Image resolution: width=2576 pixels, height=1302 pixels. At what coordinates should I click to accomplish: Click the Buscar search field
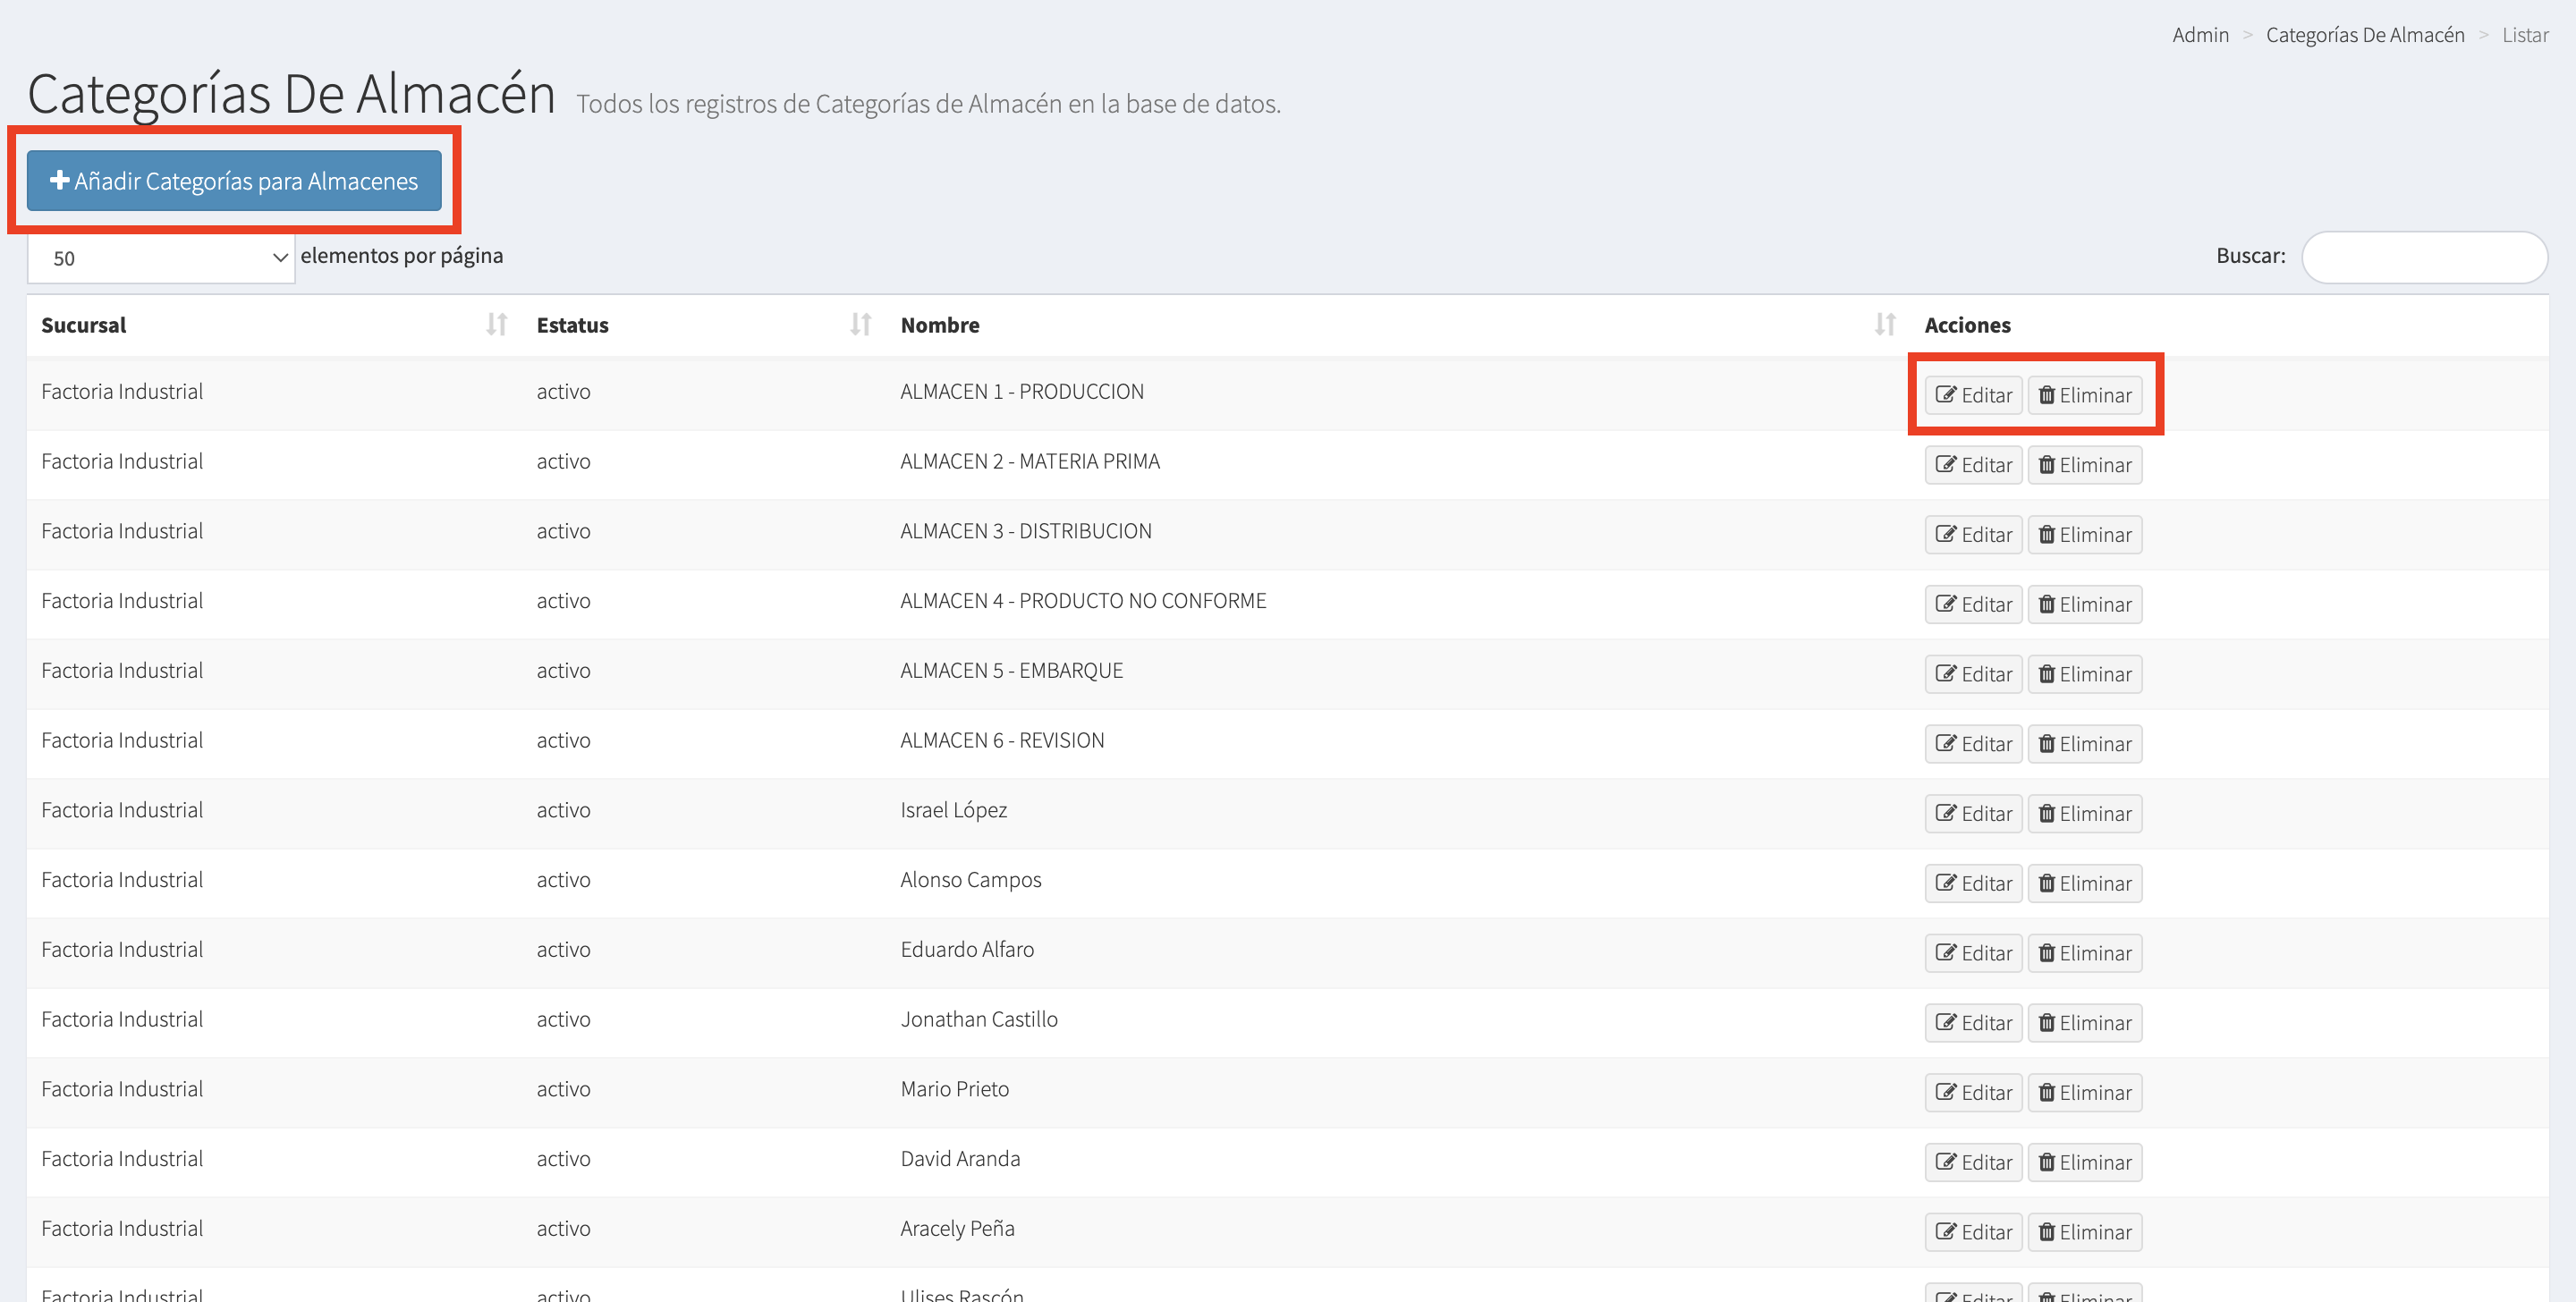[2423, 257]
